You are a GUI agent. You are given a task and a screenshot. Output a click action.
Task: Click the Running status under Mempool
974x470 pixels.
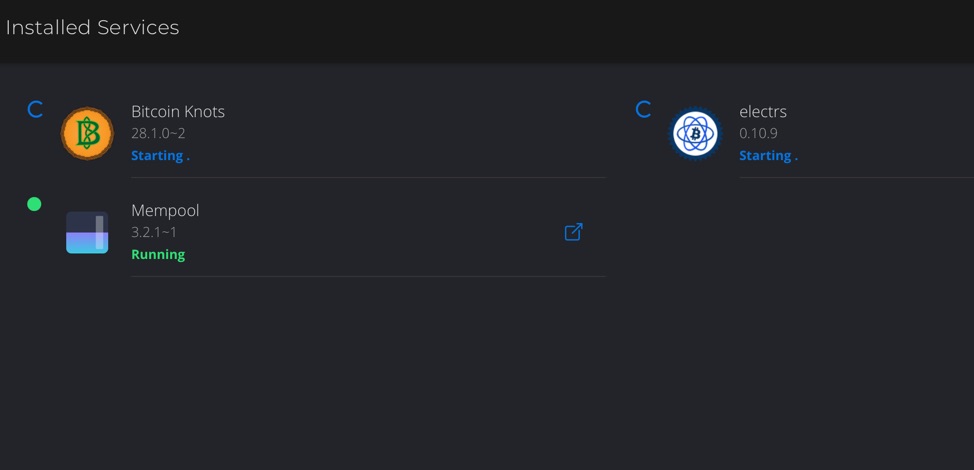coord(158,255)
